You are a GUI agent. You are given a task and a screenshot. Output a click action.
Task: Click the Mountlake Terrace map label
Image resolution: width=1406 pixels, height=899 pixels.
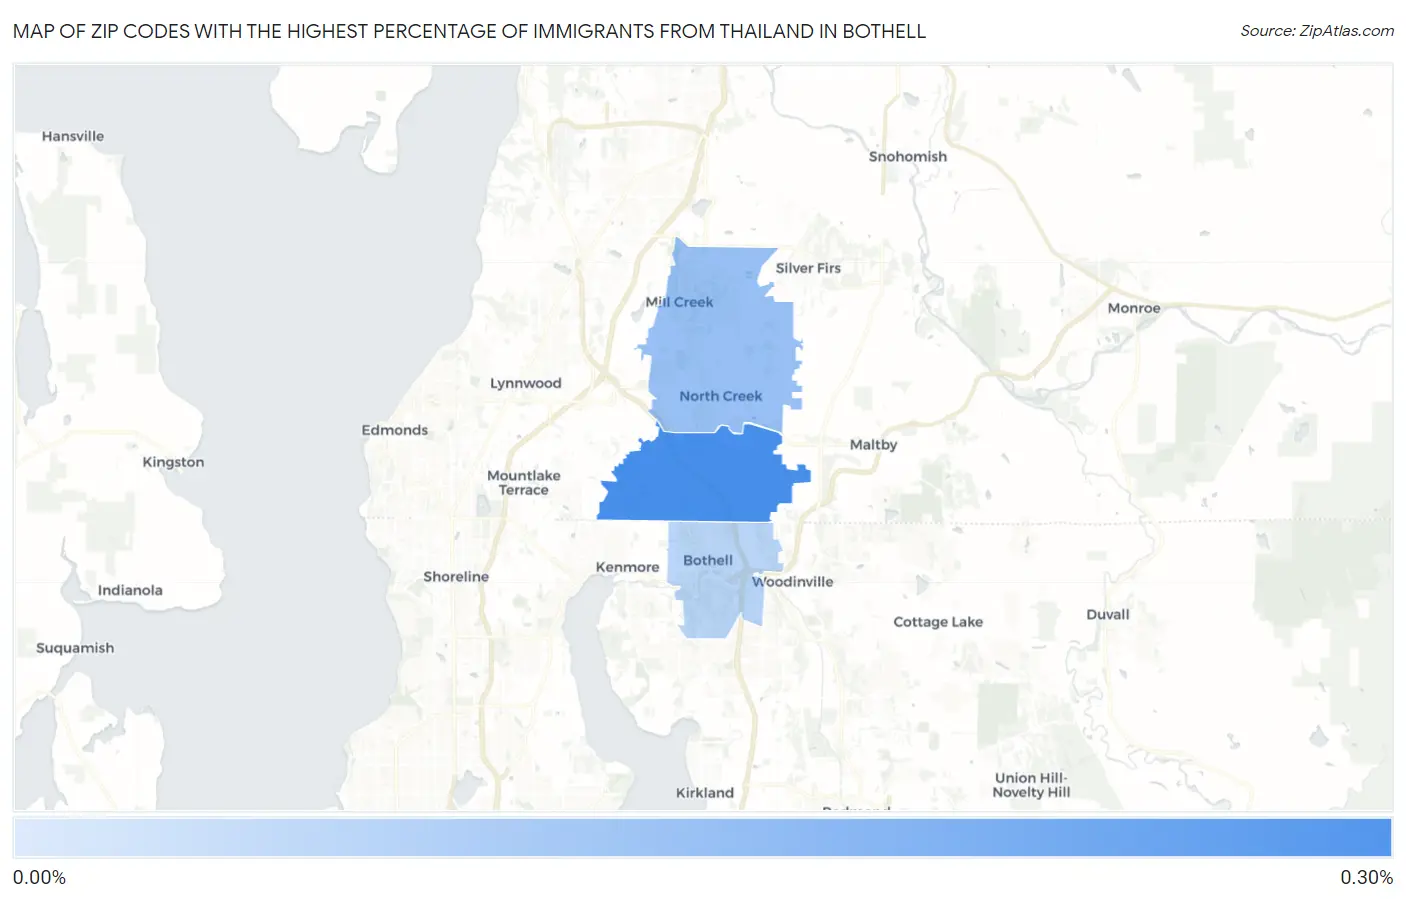[x=523, y=483]
